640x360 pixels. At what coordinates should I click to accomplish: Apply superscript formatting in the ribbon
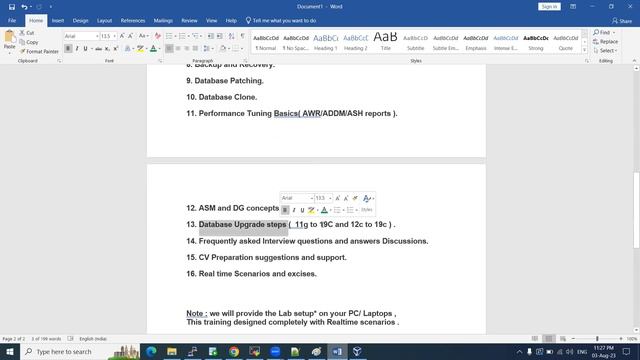[116, 49]
